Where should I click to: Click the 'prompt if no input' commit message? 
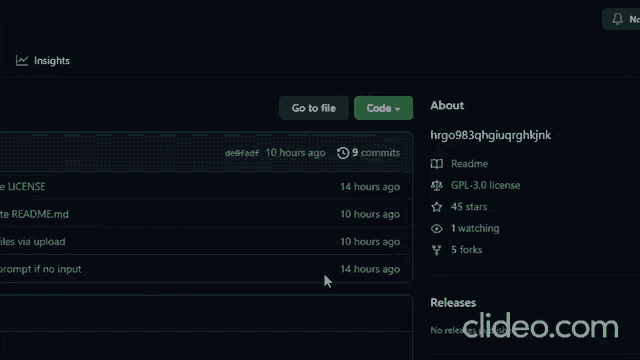[41, 269]
